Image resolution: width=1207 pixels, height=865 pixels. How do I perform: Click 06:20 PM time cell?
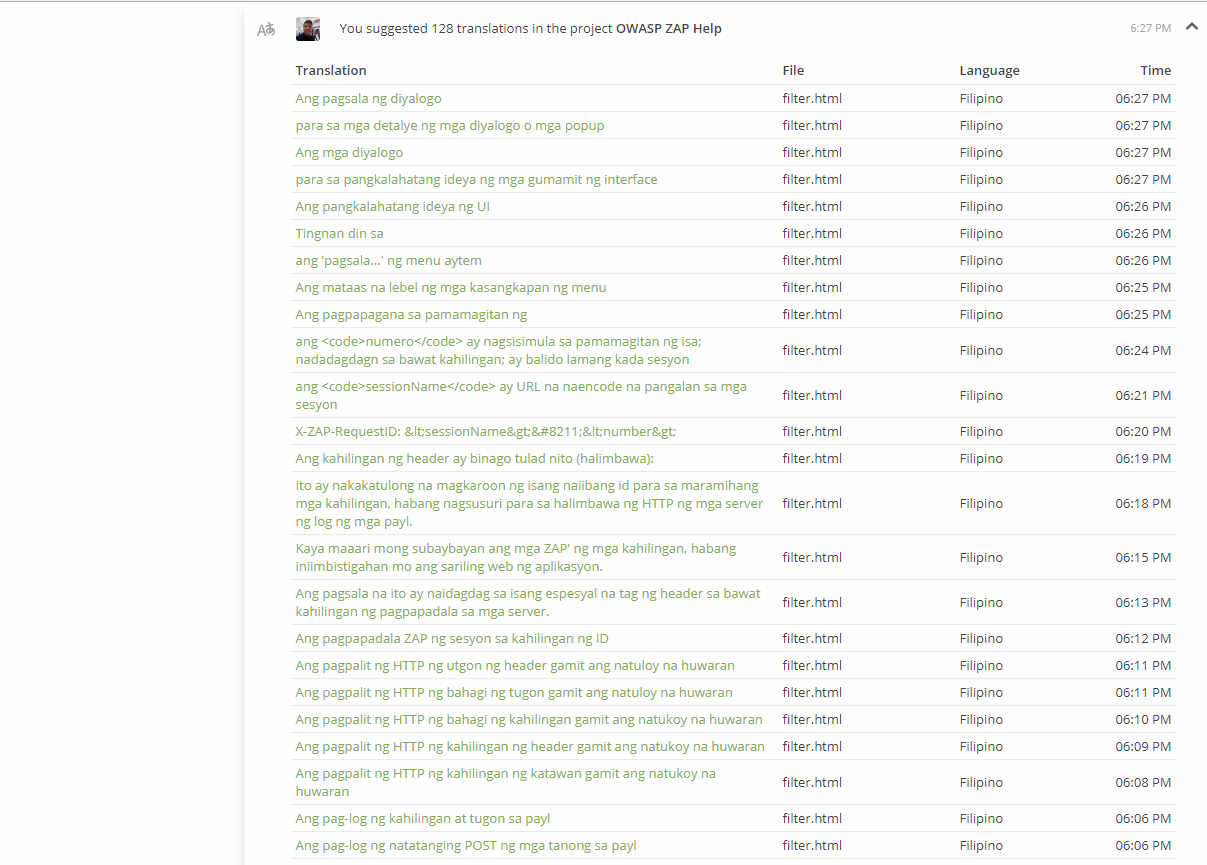1143,431
